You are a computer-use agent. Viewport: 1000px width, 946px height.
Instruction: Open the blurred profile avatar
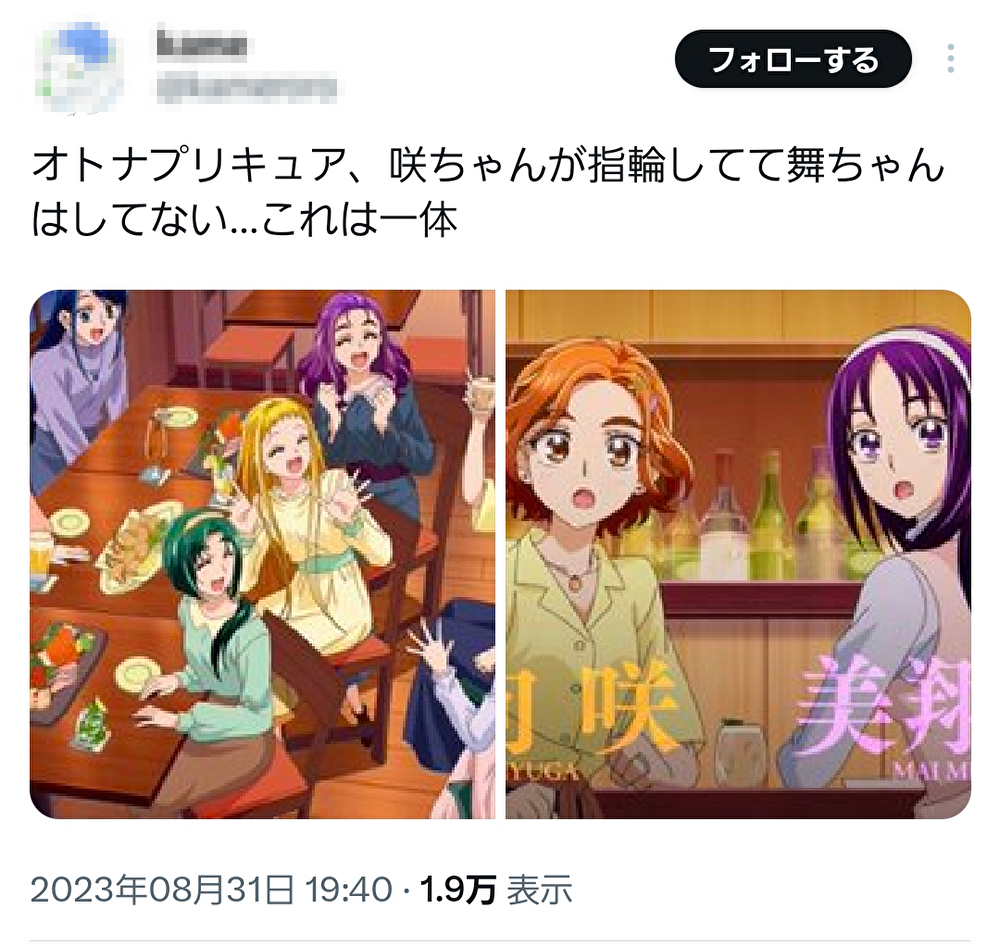(79, 65)
